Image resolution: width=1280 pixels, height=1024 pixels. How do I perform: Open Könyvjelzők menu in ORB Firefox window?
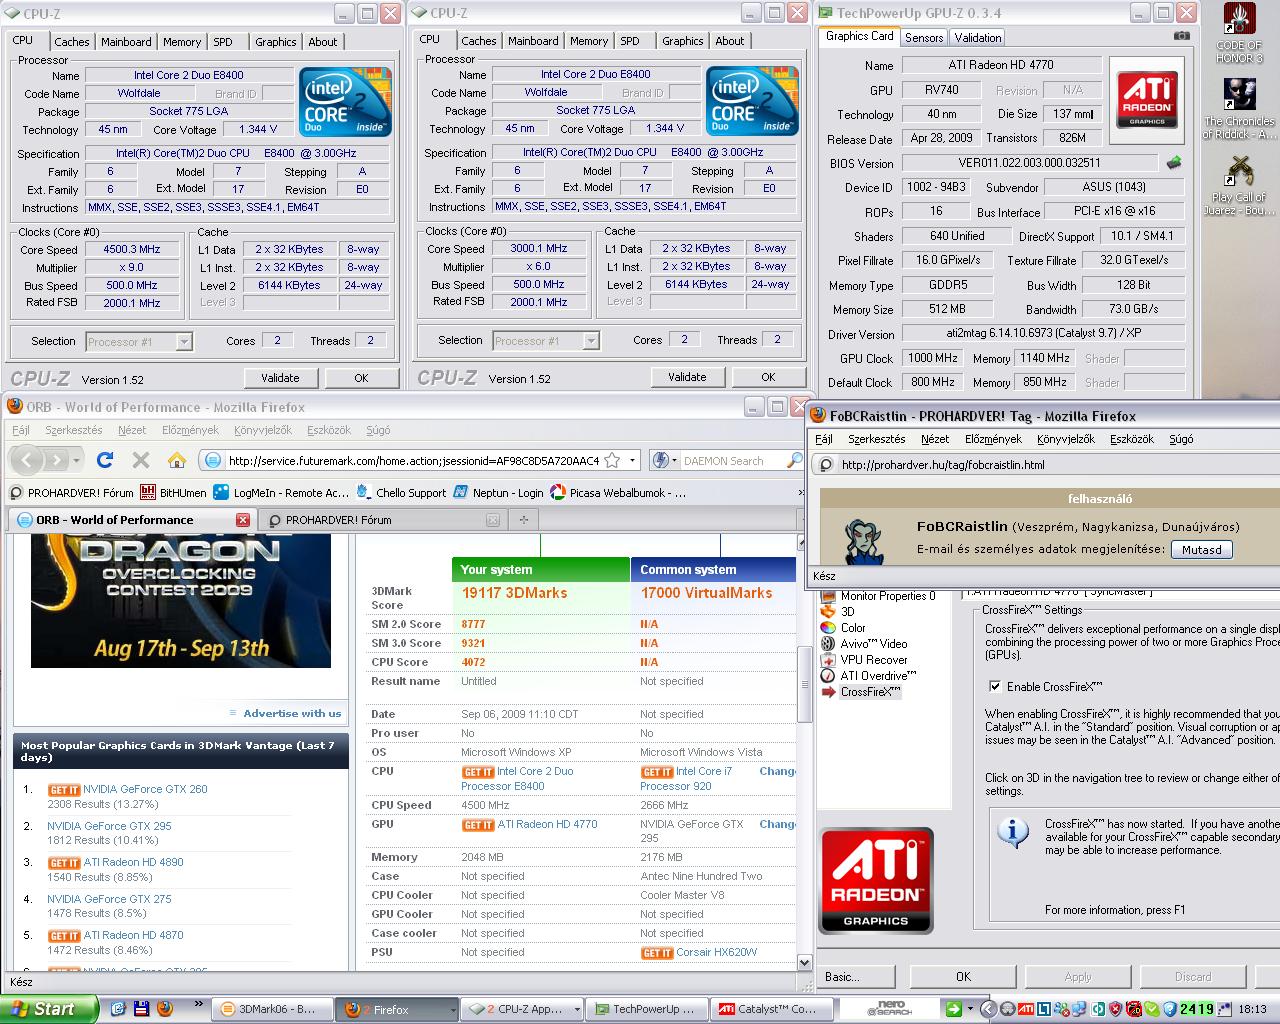pos(263,430)
